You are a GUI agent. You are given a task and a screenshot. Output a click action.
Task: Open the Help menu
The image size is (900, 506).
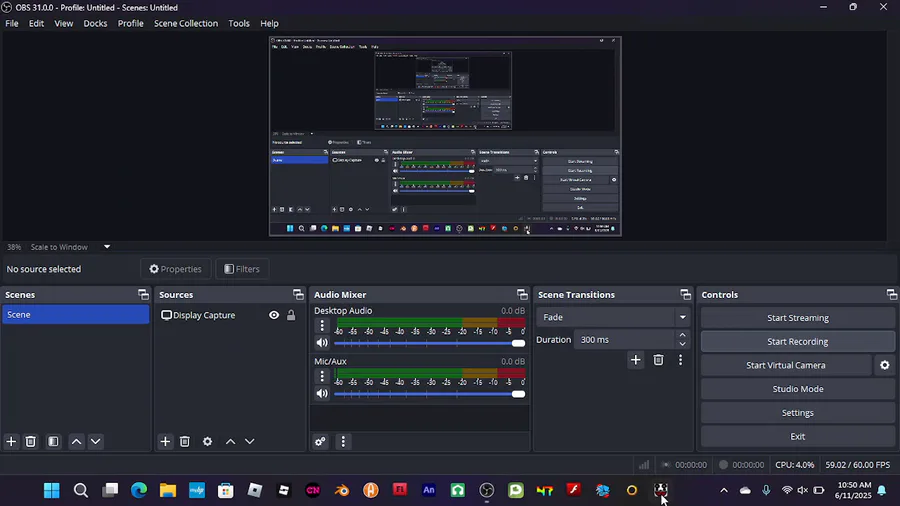click(269, 24)
